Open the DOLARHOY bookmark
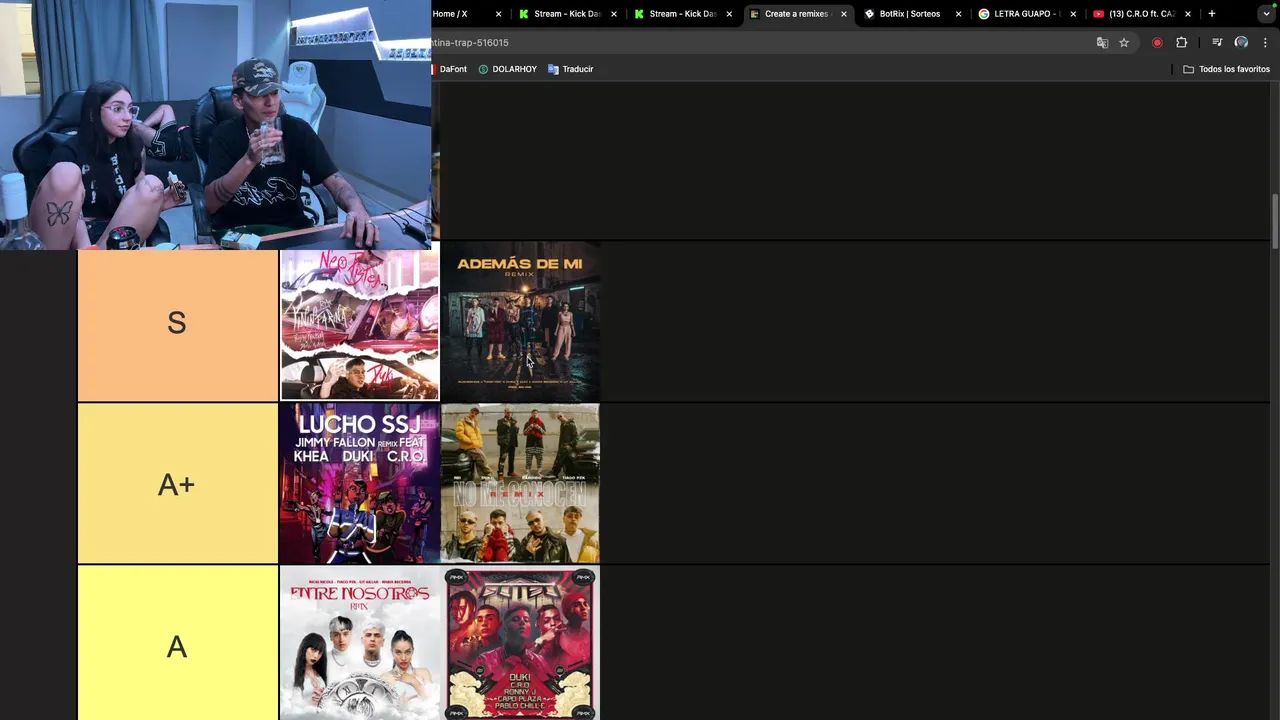The image size is (1280, 720). coord(508,69)
